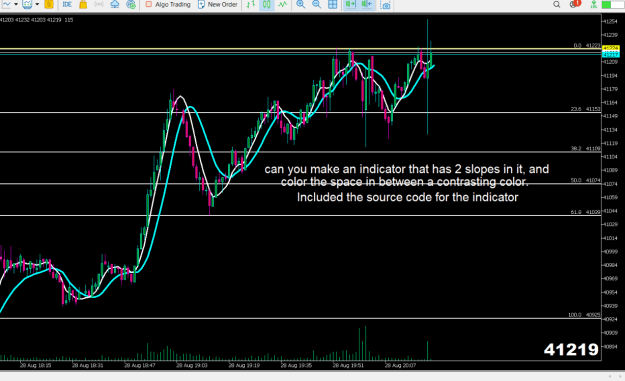Click the '28 Aug 19:51' time axis label
Screen dimensions: 625x381
click(349, 365)
